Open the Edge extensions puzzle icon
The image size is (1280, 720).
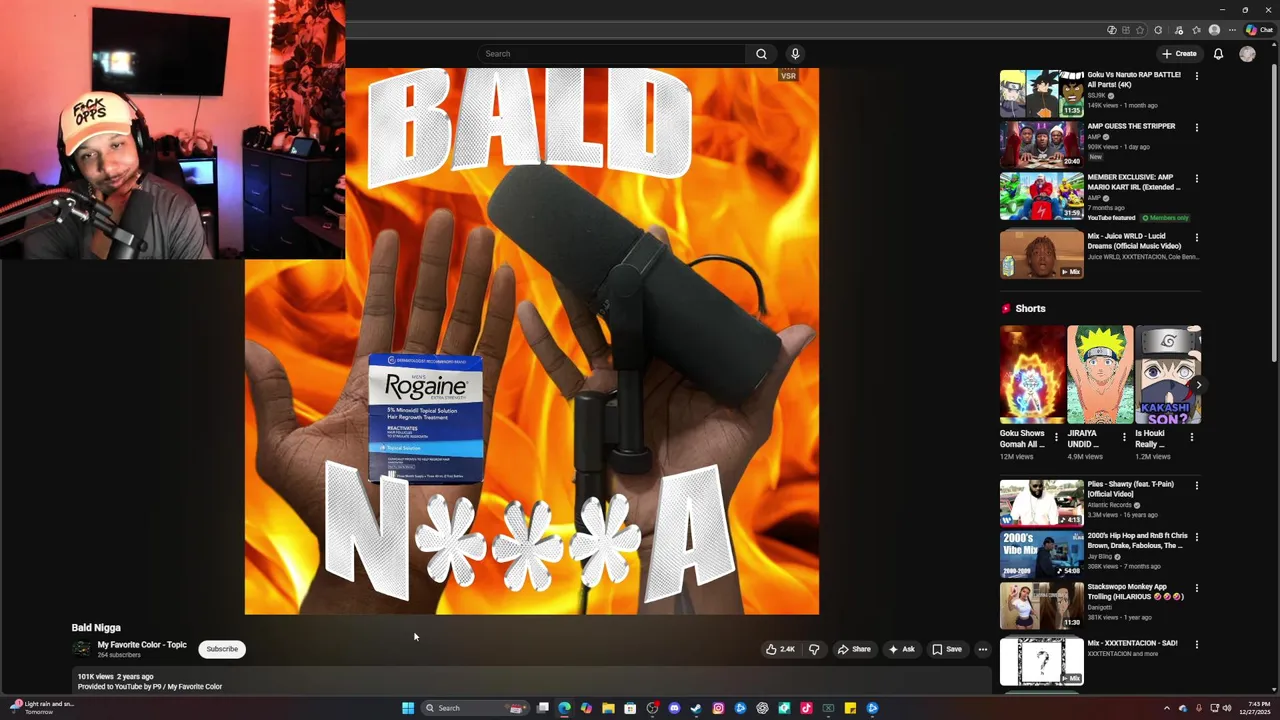(1158, 30)
